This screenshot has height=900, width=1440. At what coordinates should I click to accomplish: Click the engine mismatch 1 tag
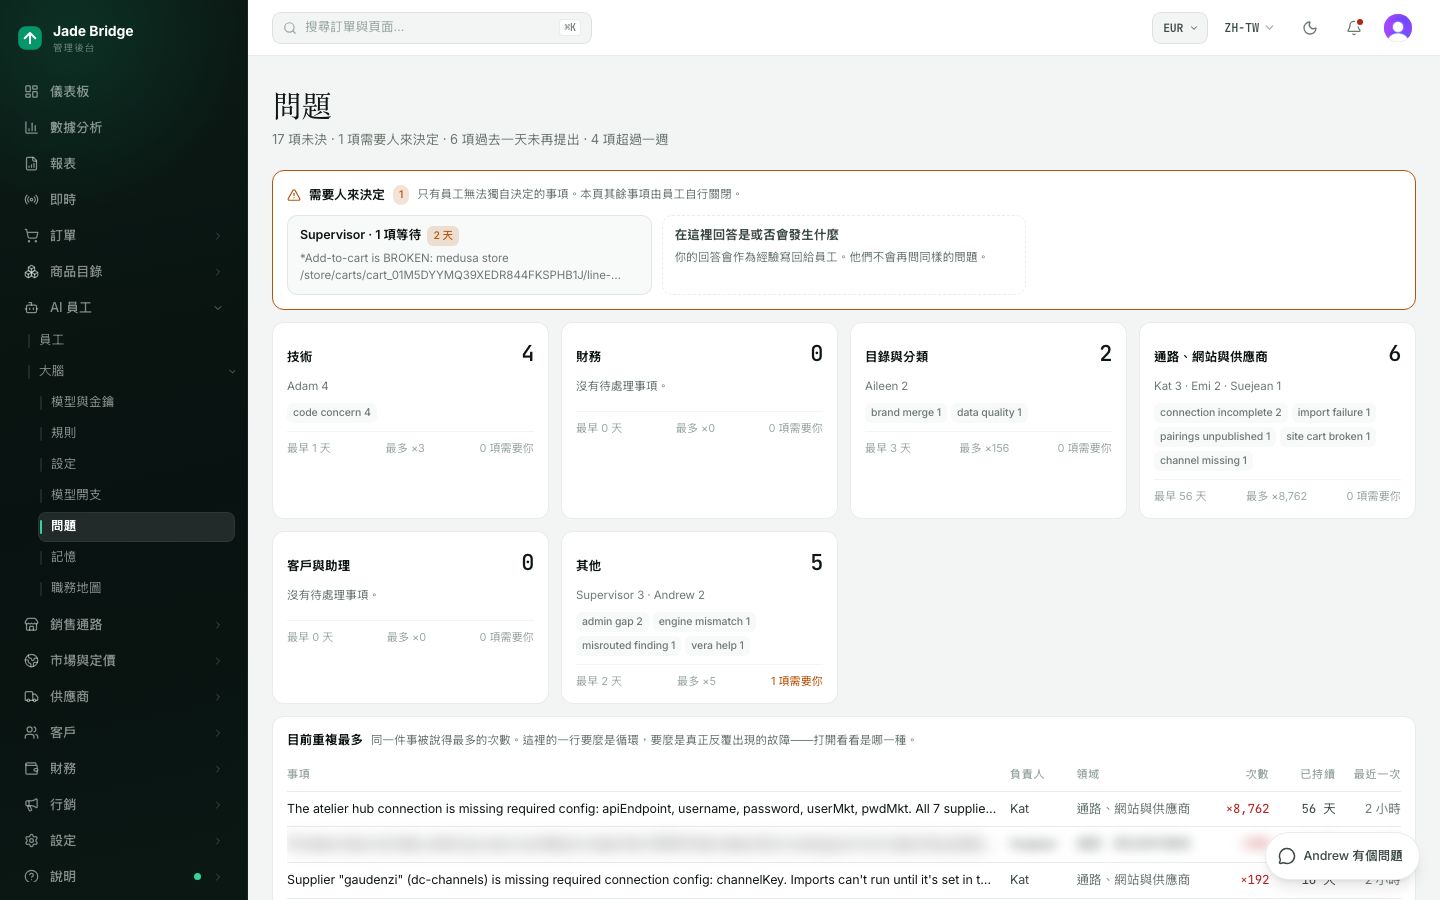704,621
